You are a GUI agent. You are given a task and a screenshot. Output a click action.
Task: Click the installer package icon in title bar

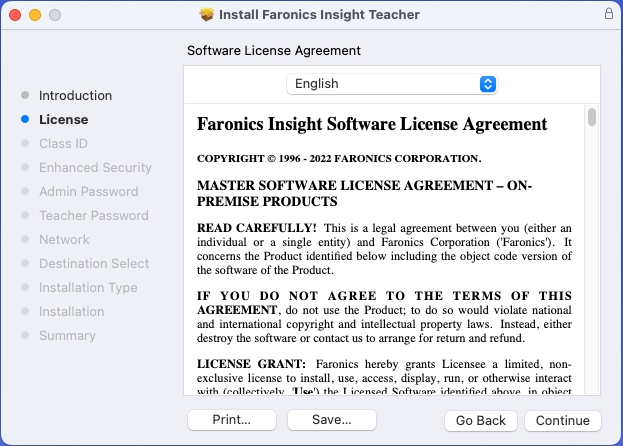tap(207, 15)
